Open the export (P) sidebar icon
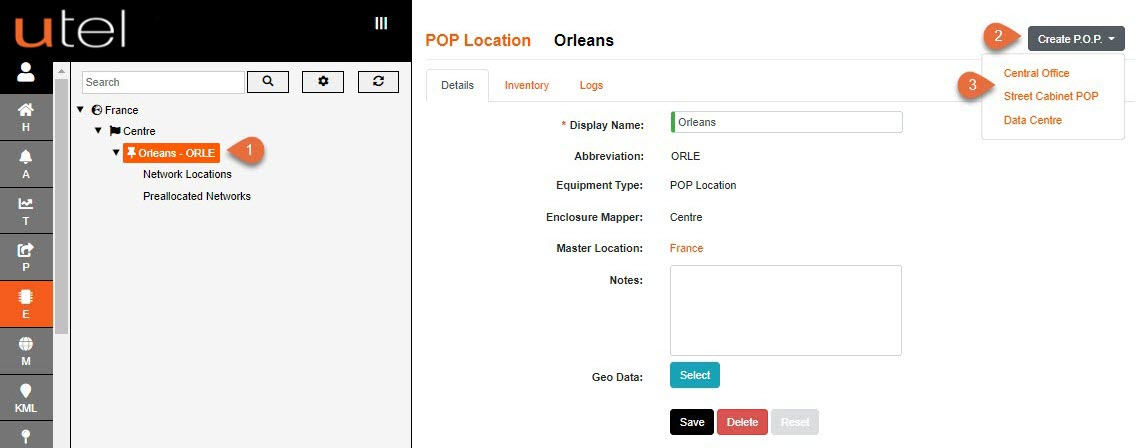The height and width of the screenshot is (448, 1140). [26, 257]
